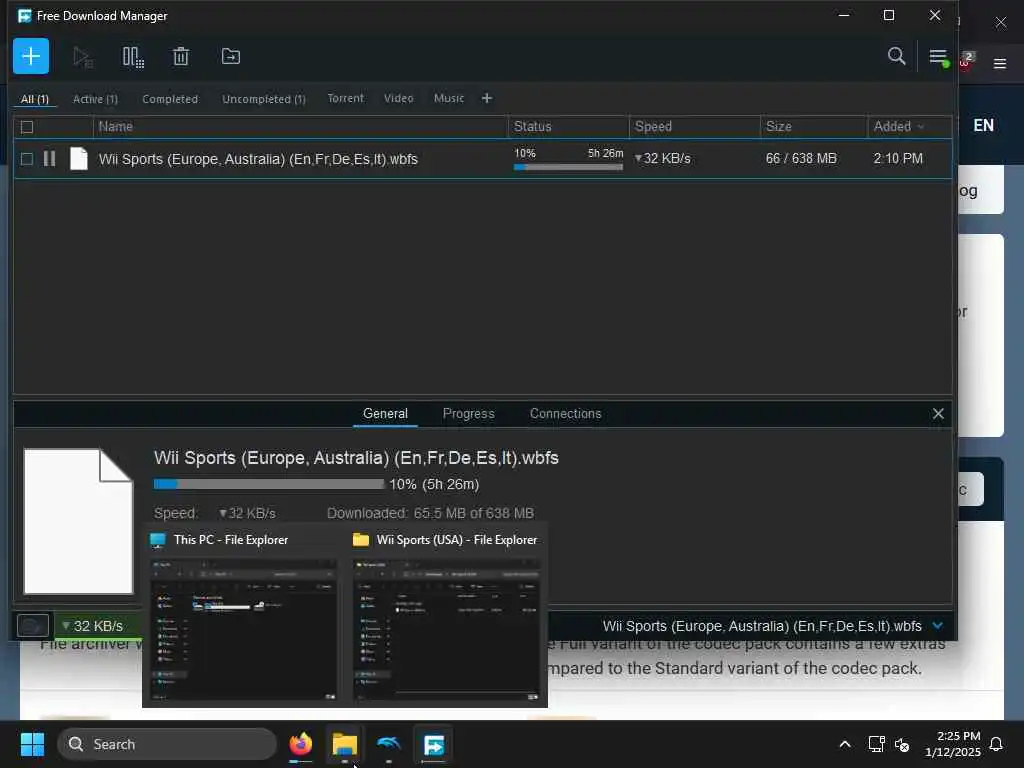Click the Wii Sports file icon in list
This screenshot has height=768, width=1024.
tap(79, 159)
